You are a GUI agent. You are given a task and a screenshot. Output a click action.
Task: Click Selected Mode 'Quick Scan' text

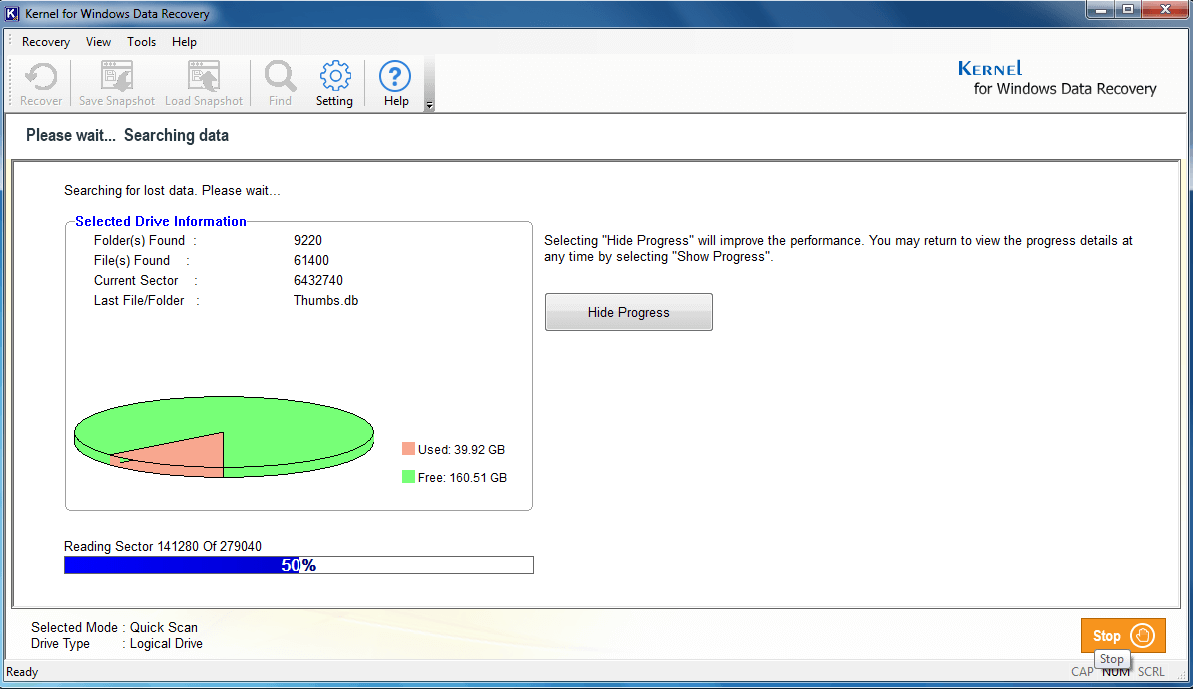point(164,627)
